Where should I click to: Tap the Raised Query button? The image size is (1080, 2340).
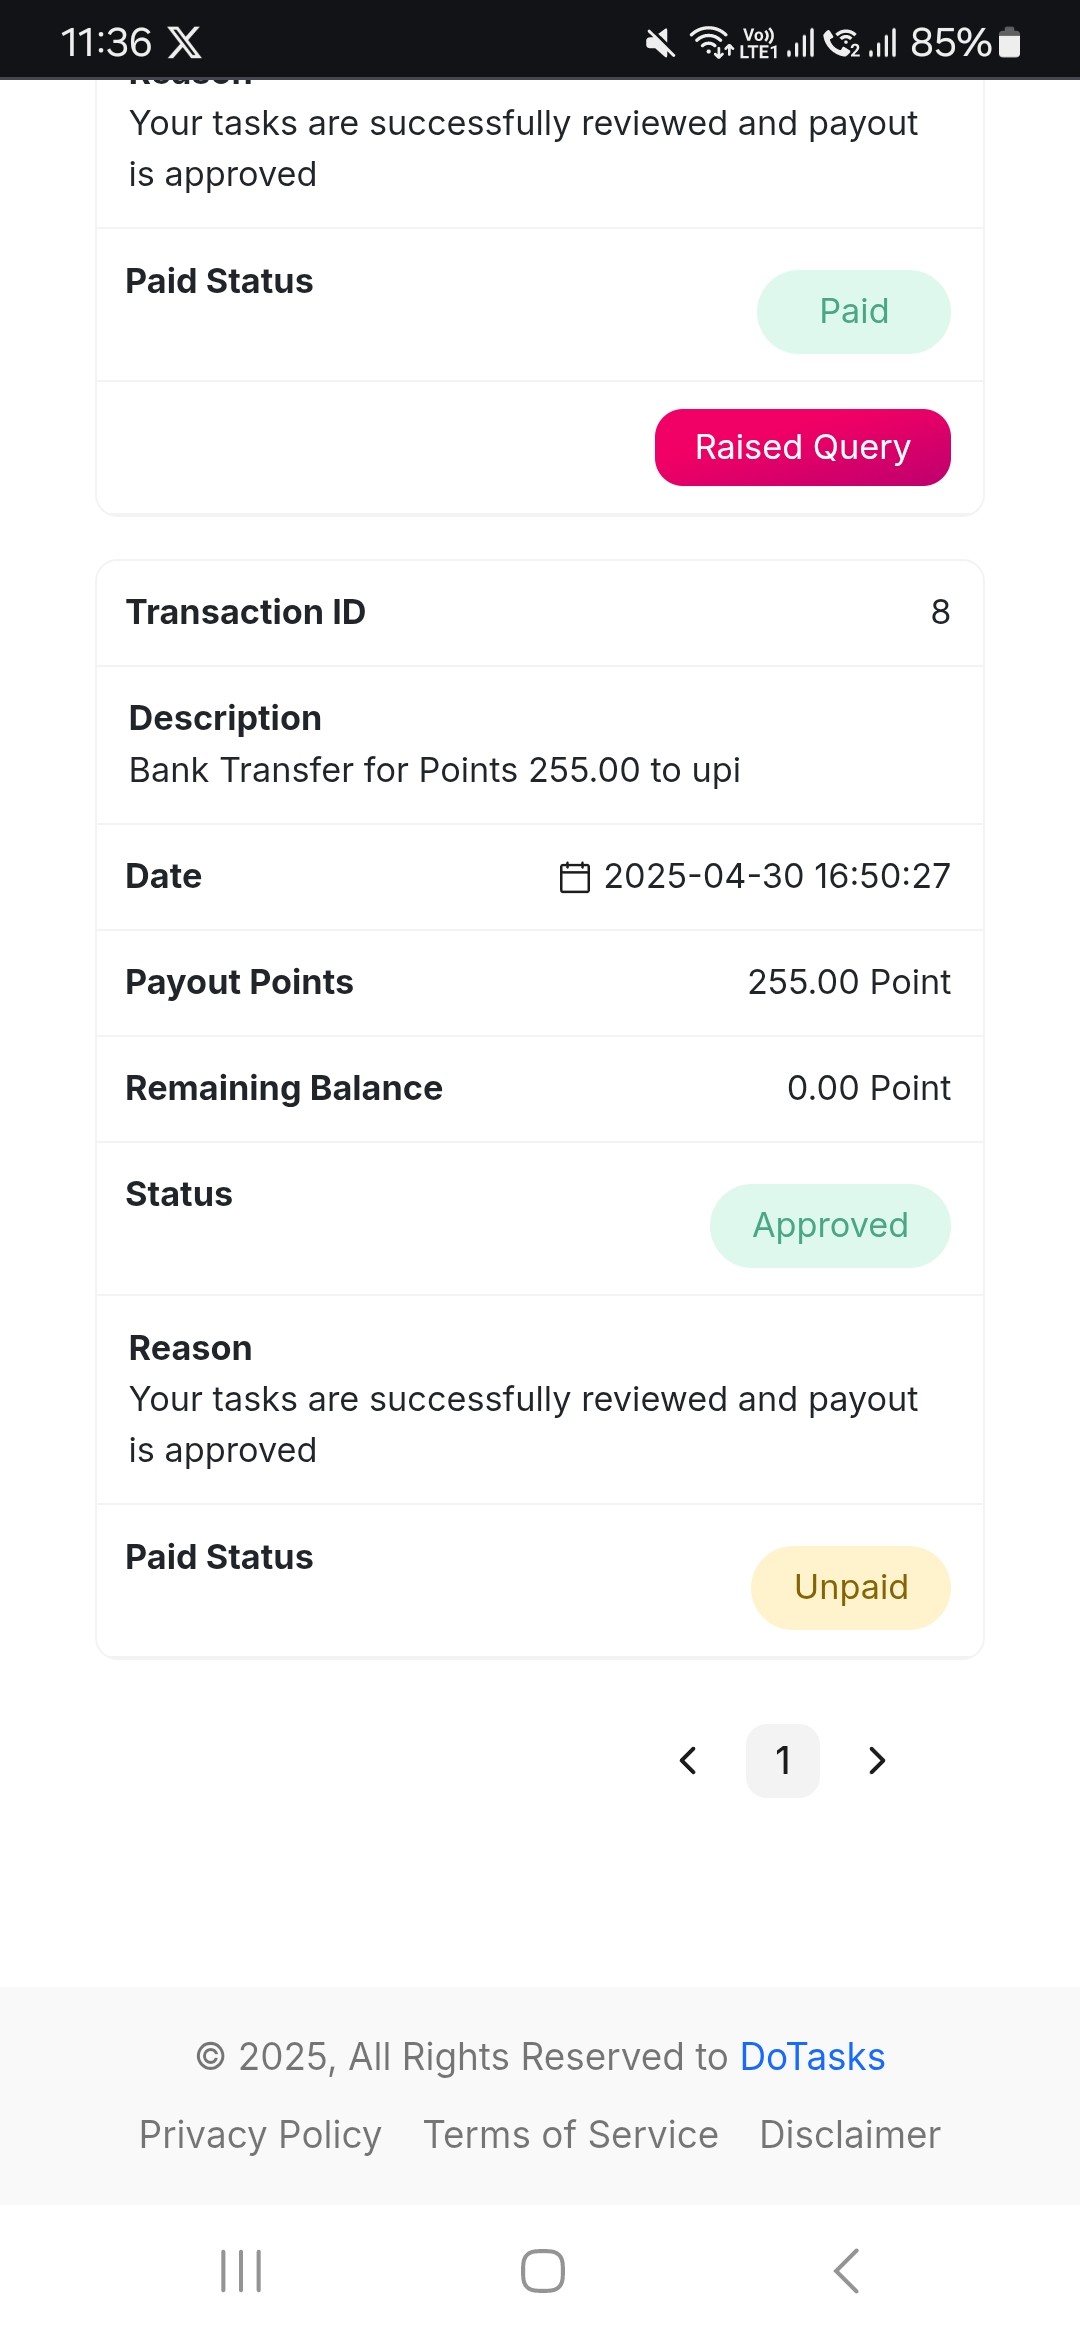[x=802, y=447]
